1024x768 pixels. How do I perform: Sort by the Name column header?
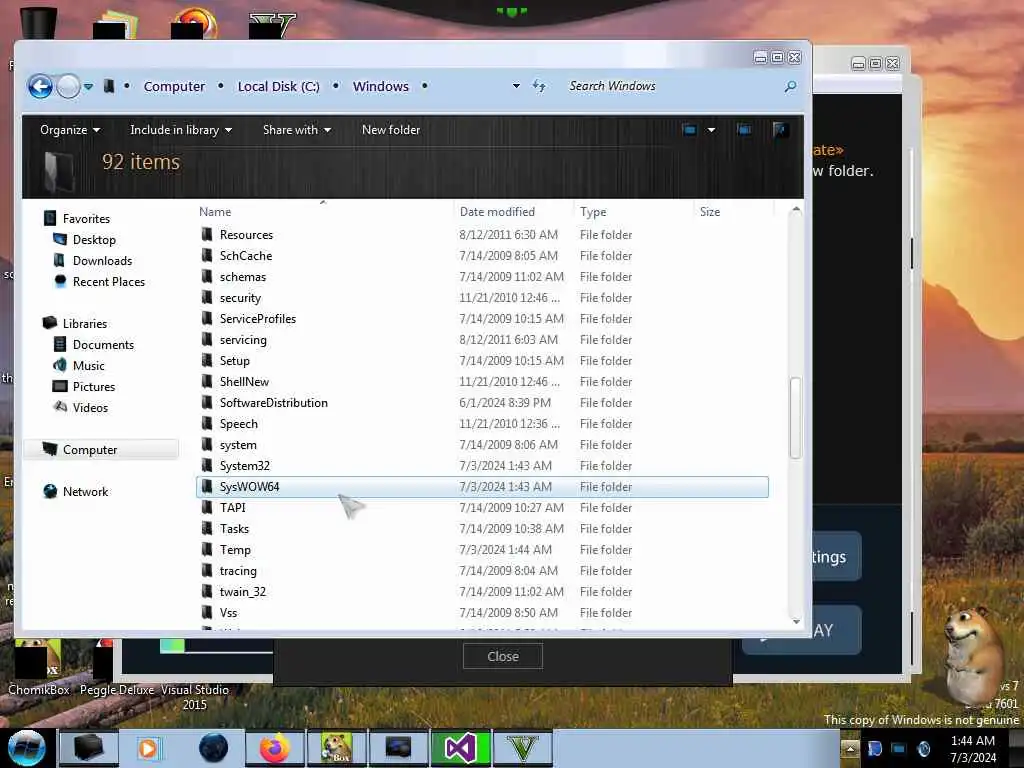[215, 212]
